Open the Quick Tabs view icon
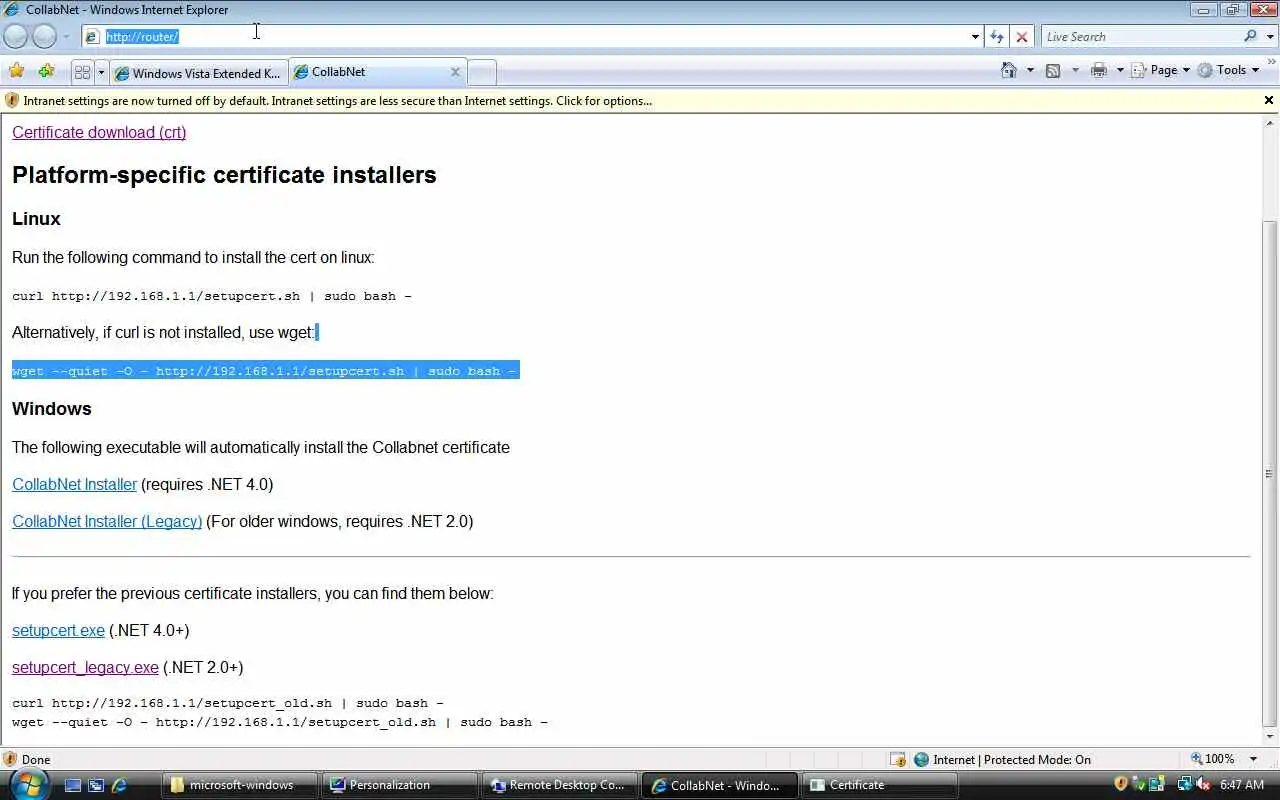 click(x=82, y=72)
